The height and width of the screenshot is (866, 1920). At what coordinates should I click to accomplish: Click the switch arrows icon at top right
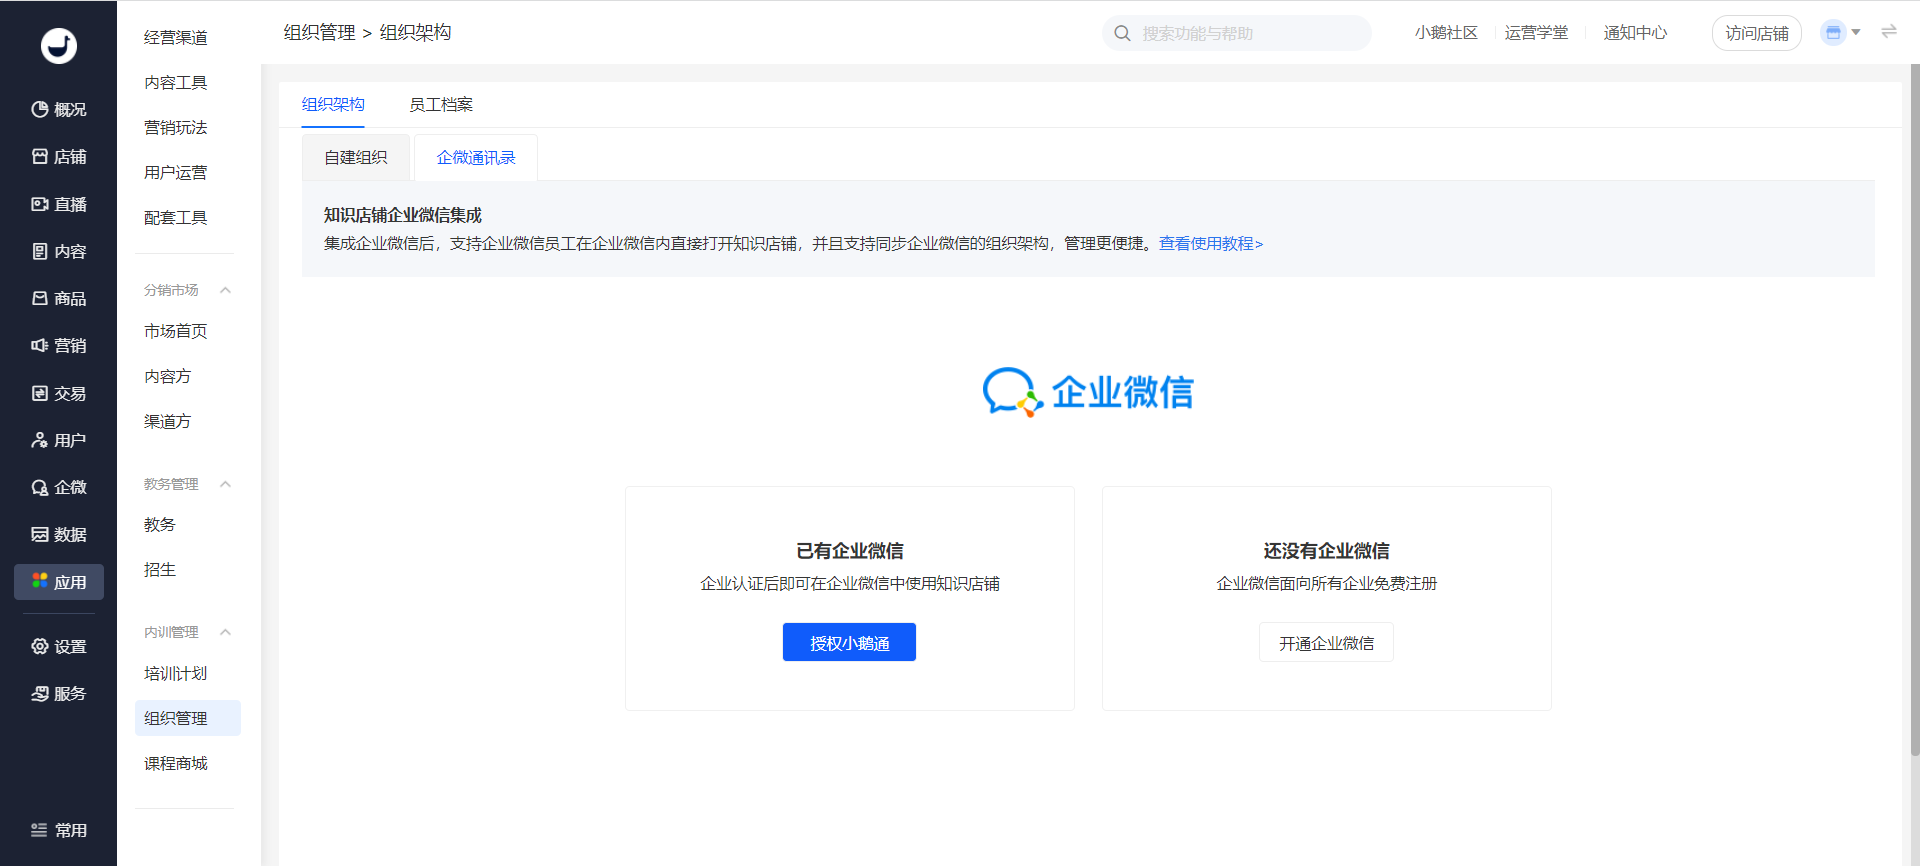pyautogui.click(x=1889, y=32)
